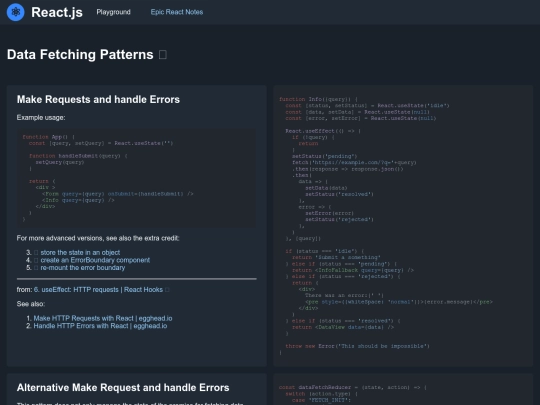Screen dimensions: 540x405
Task: Click the fetch('https://example.com/?q=' code line
Action: (354, 162)
